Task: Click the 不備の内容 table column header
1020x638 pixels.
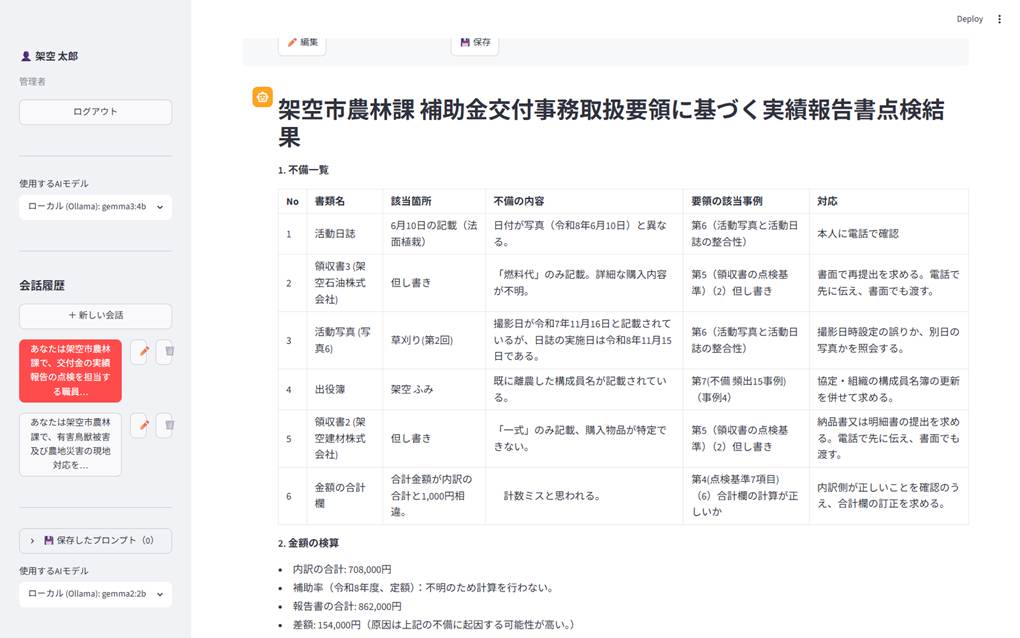Action: [x=519, y=202]
